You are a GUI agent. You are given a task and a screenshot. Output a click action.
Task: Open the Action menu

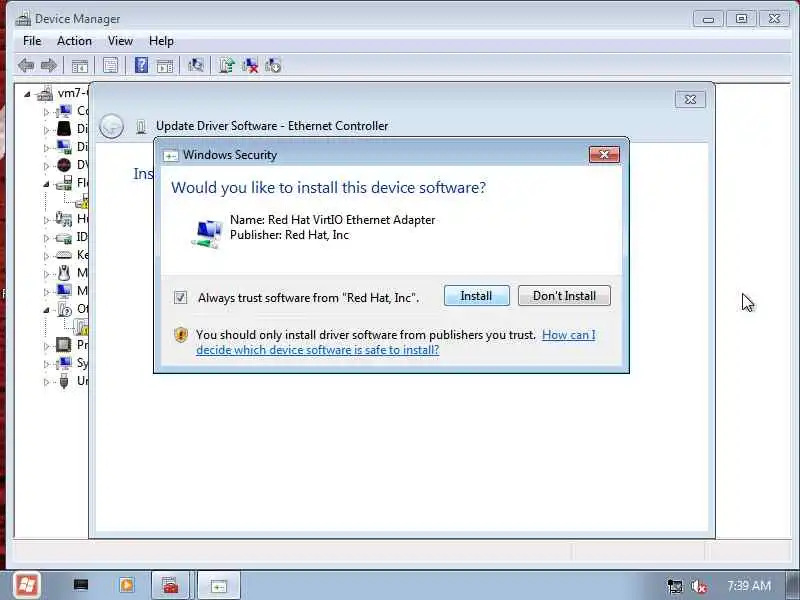(x=74, y=41)
